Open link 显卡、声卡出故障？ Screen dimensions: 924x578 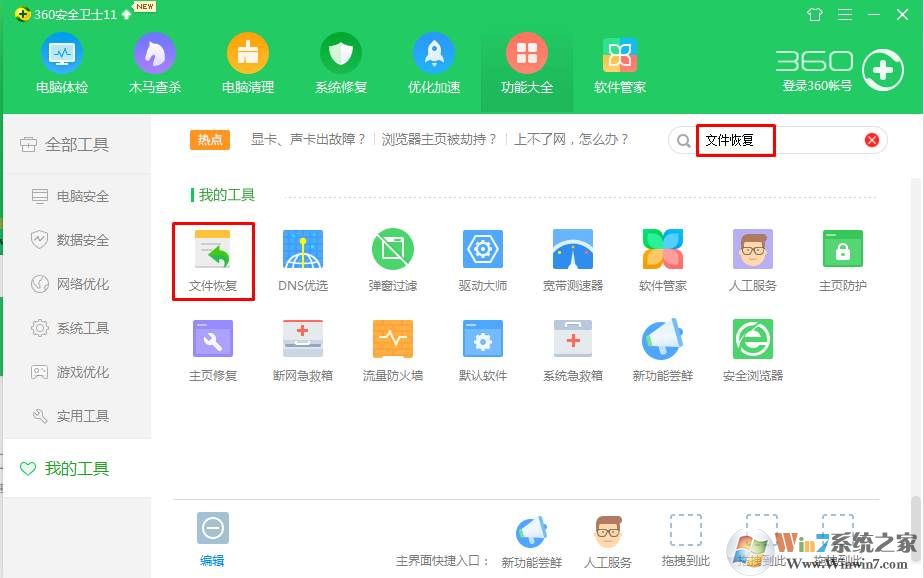point(309,140)
